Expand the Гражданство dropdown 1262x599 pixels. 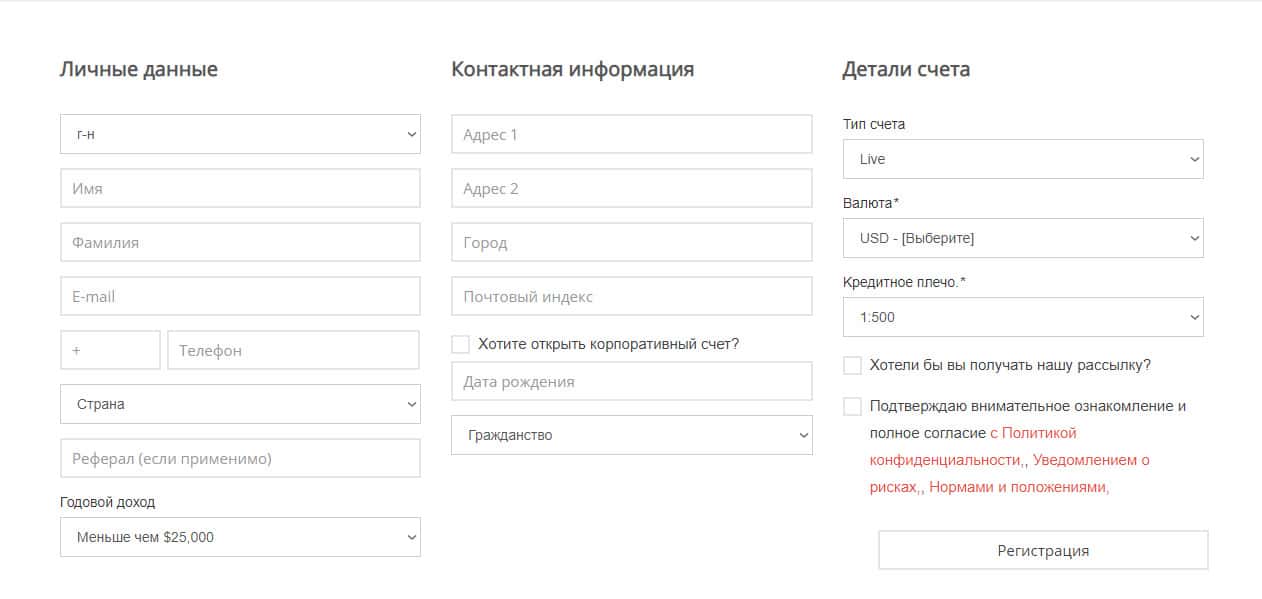631,435
